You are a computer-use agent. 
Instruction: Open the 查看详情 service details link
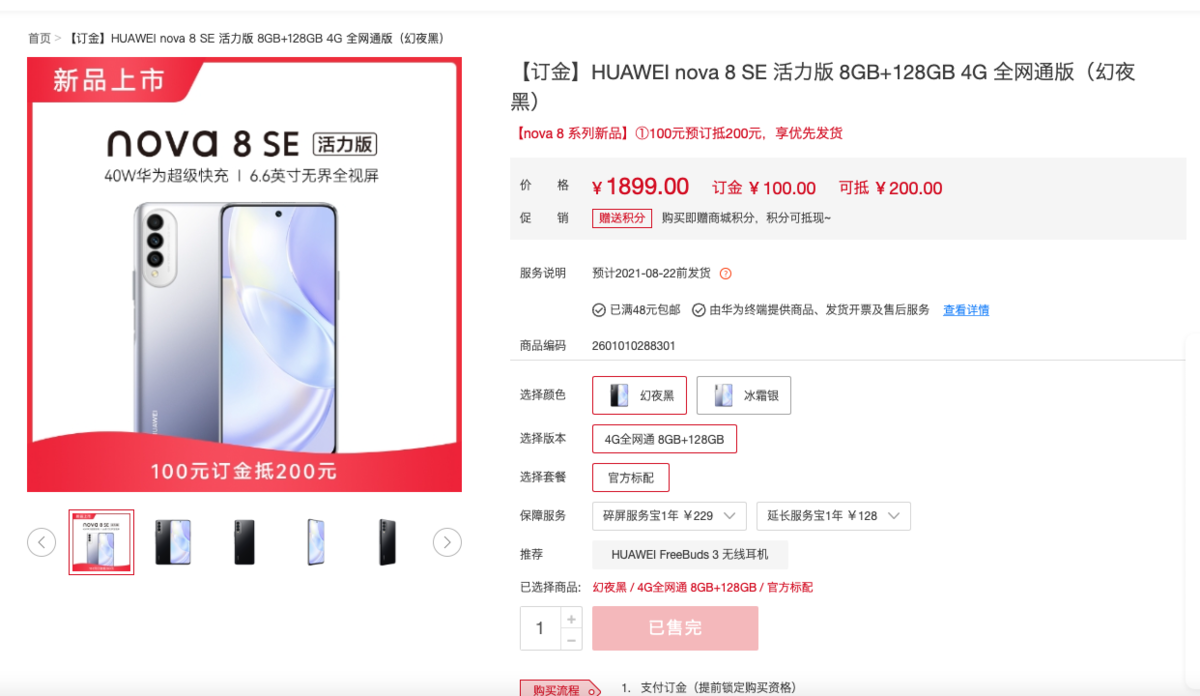click(966, 310)
